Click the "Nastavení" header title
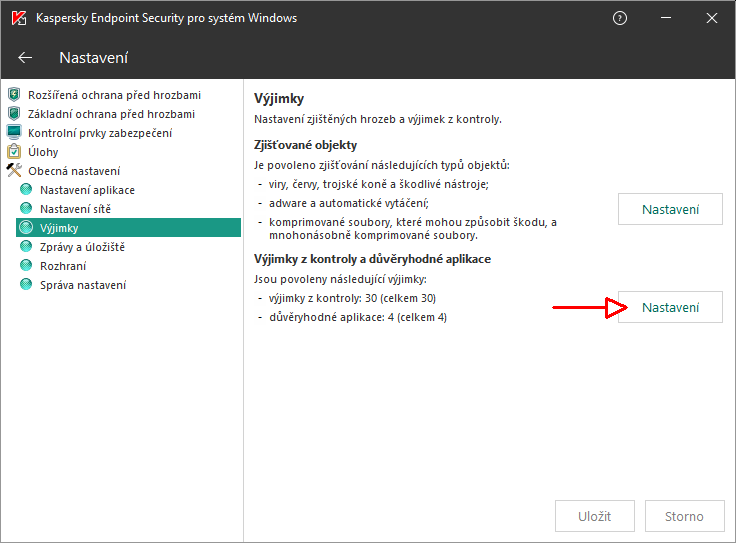Image resolution: width=736 pixels, height=543 pixels. click(93, 58)
